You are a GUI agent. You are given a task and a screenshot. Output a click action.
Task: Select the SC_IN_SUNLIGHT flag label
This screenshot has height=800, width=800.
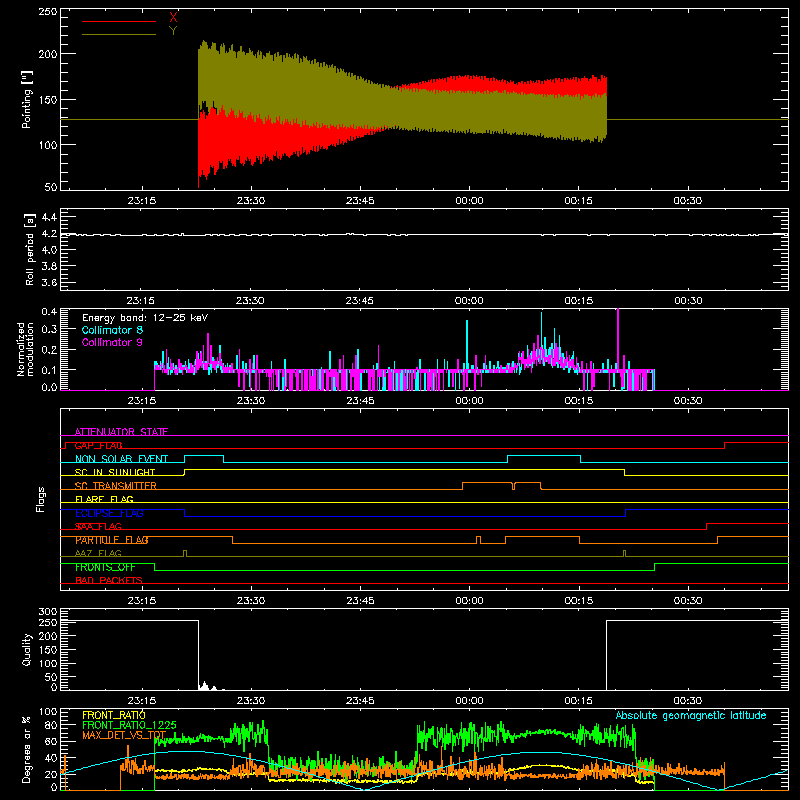[115, 472]
